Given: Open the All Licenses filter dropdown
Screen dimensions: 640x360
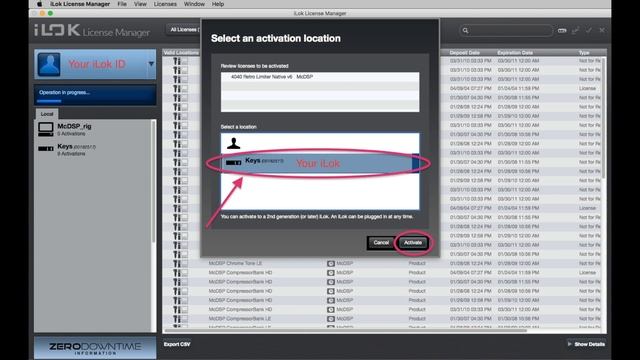Looking at the screenshot, I should 184,29.
